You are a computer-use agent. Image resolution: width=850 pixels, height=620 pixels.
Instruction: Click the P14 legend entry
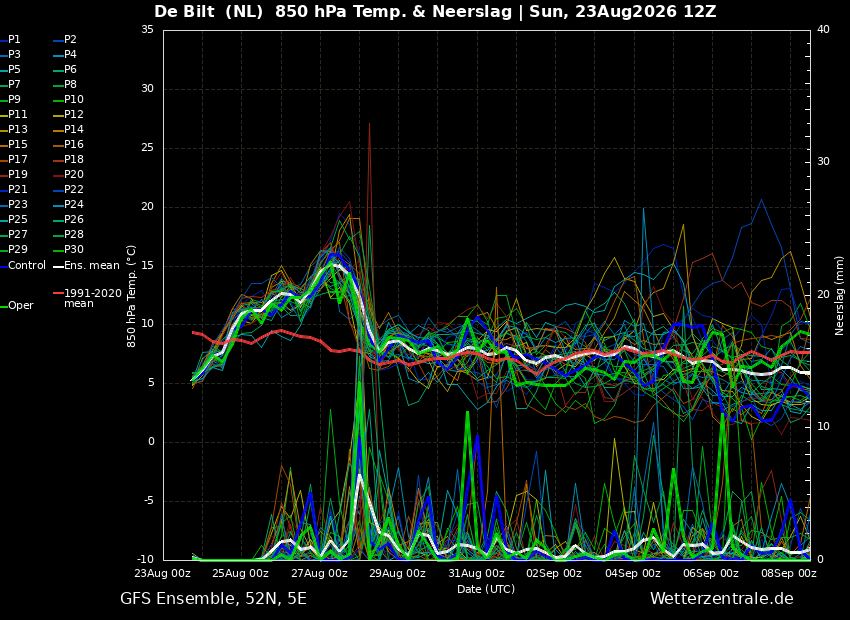point(68,130)
